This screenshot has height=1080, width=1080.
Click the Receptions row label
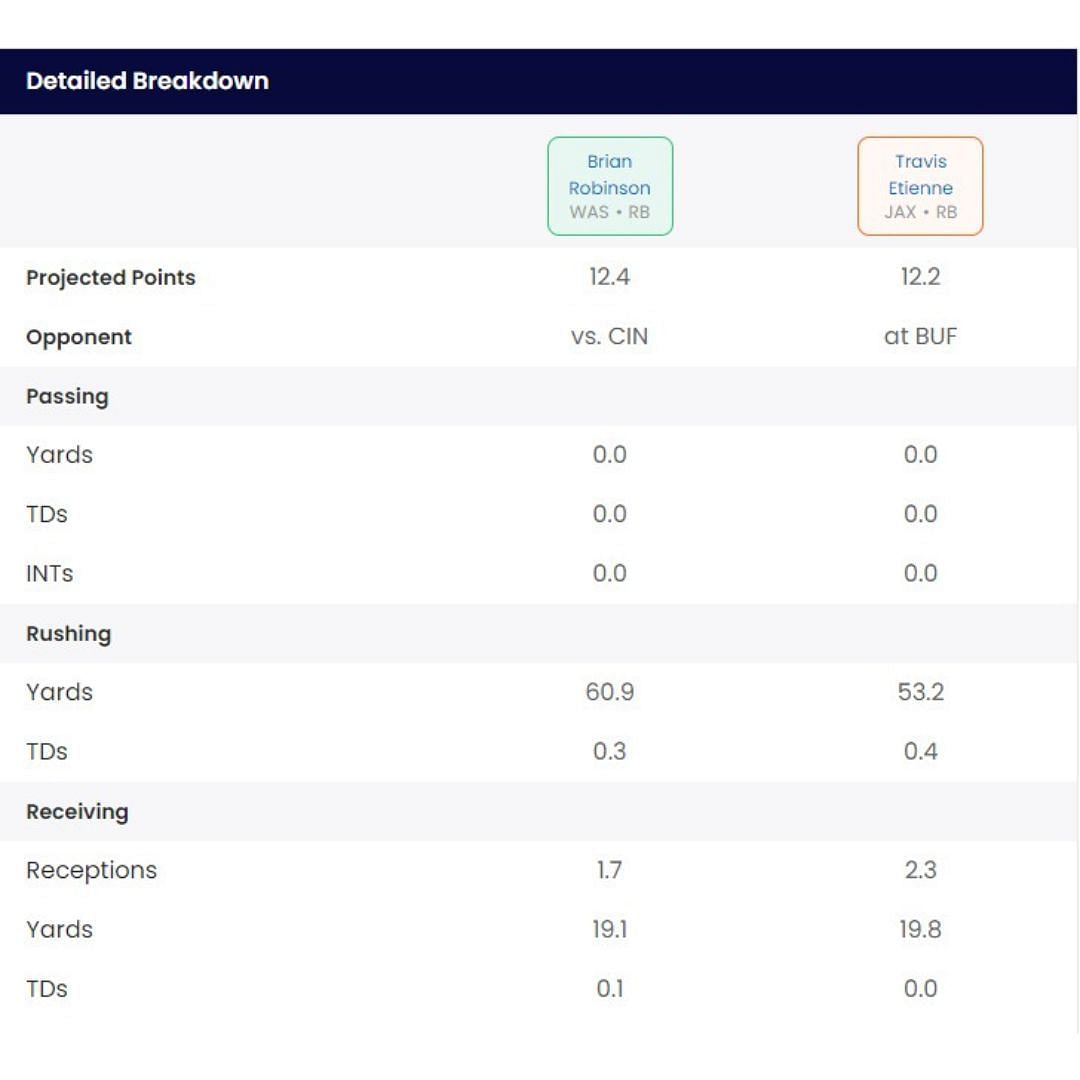click(91, 870)
